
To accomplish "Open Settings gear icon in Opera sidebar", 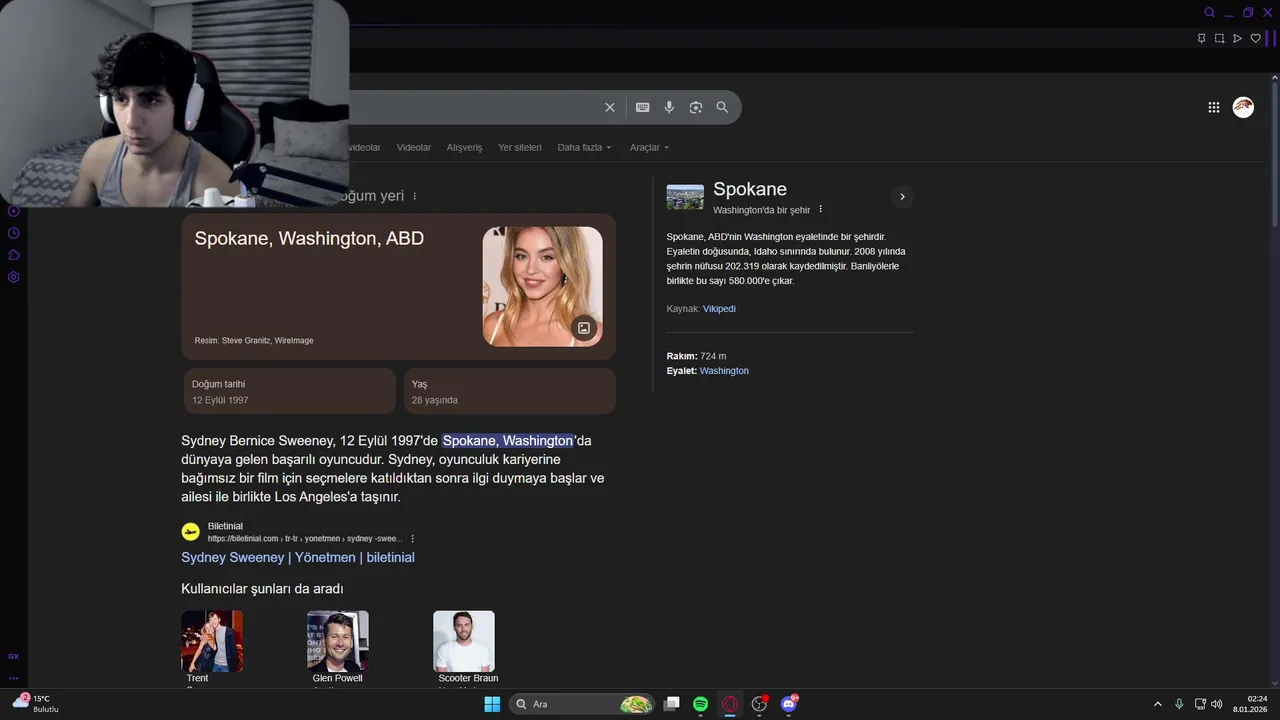I will [14, 277].
